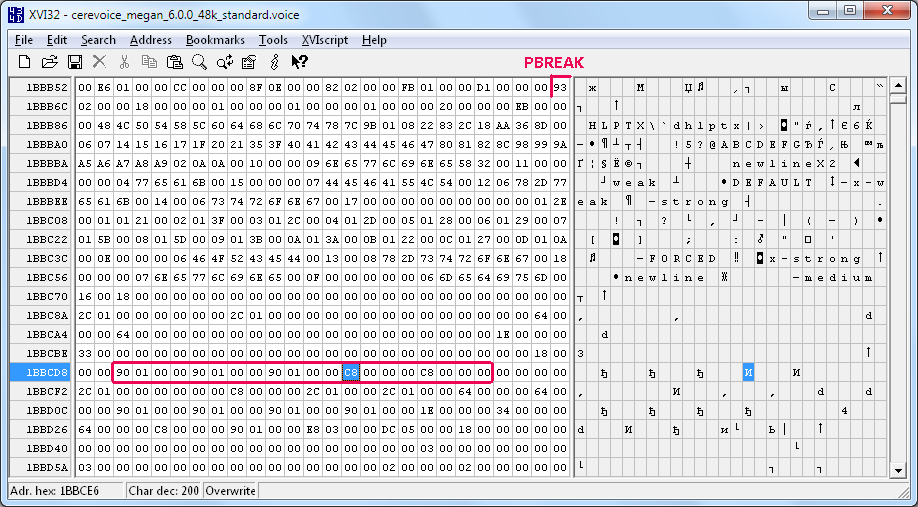
Task: Select byte EB in row 1BBB6C
Action: 522,107
